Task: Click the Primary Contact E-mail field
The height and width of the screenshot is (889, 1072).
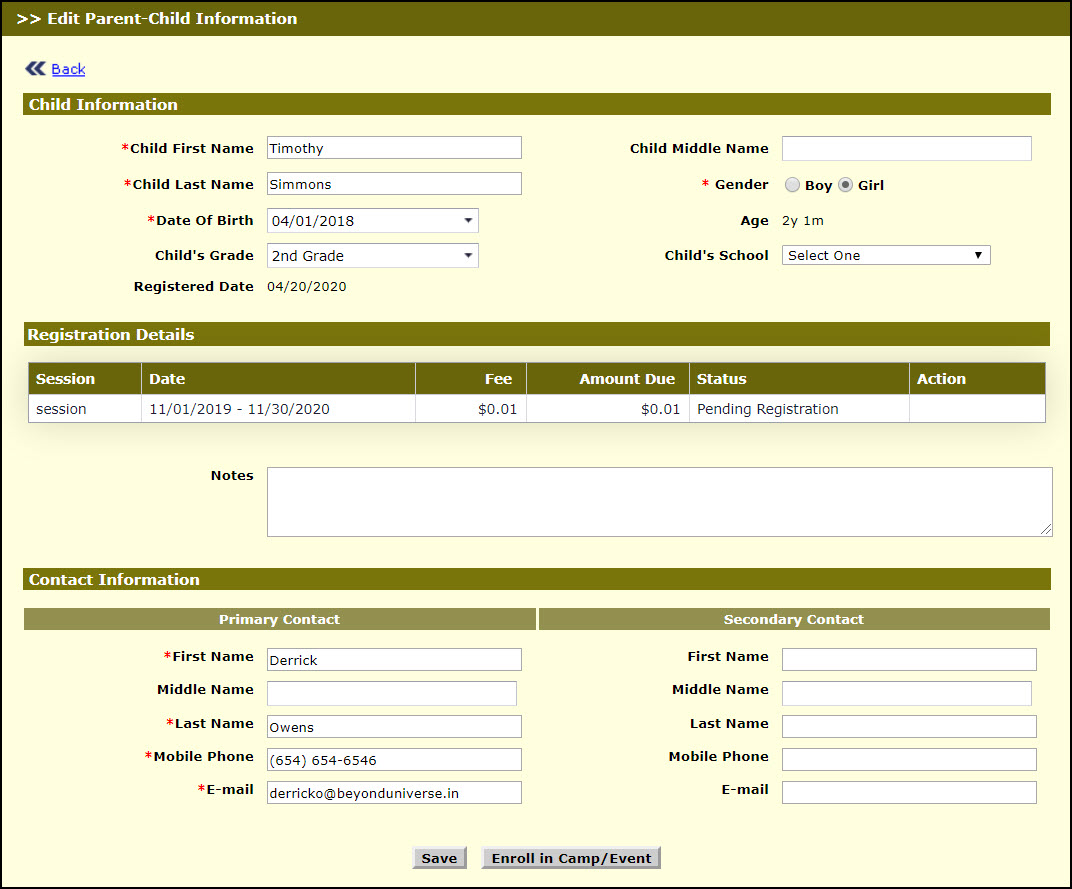Action: 394,793
